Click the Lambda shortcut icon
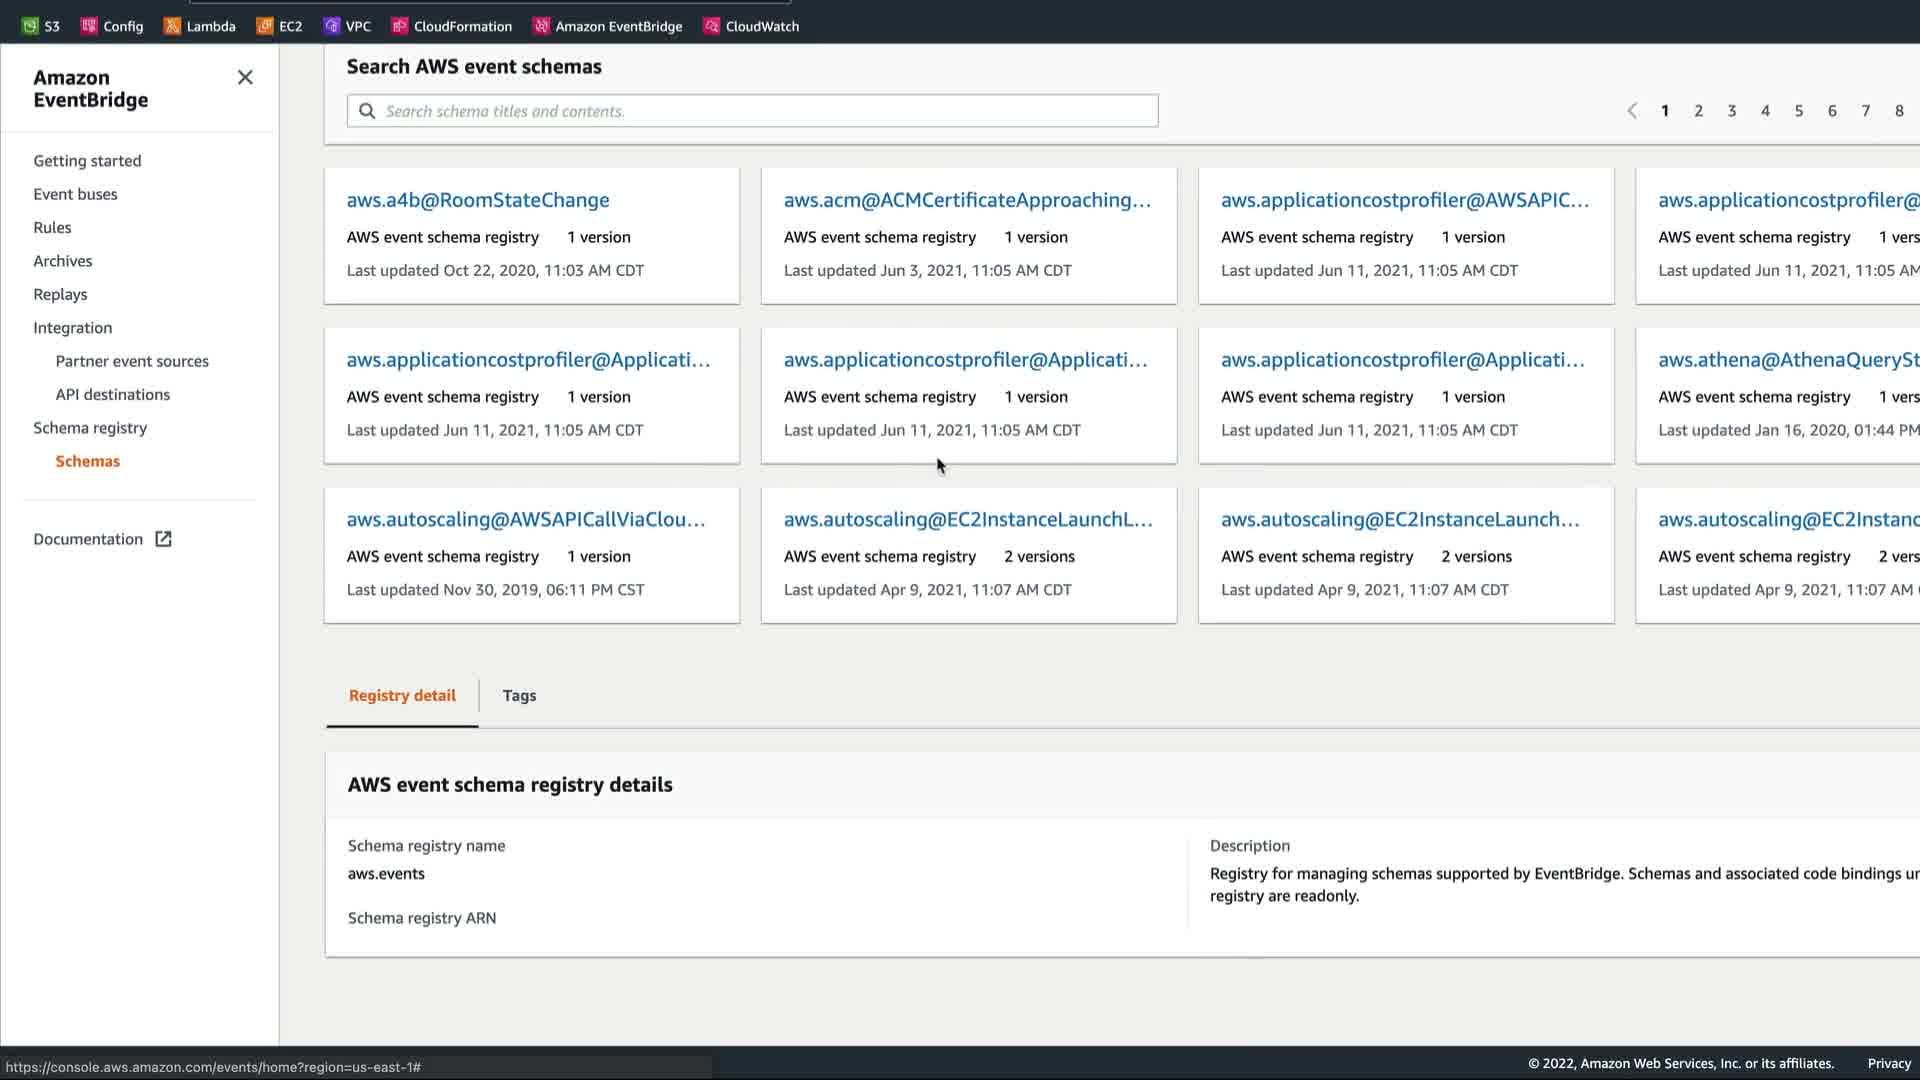Image resolution: width=1920 pixels, height=1080 pixels. (x=172, y=26)
